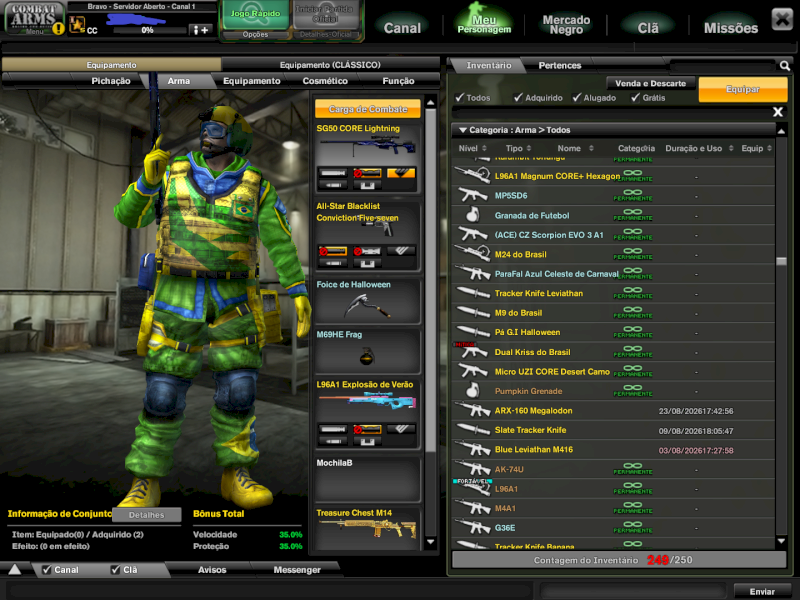Viewport: 800px width, 600px height.
Task: Click the Enviar chat button
Action: [762, 591]
